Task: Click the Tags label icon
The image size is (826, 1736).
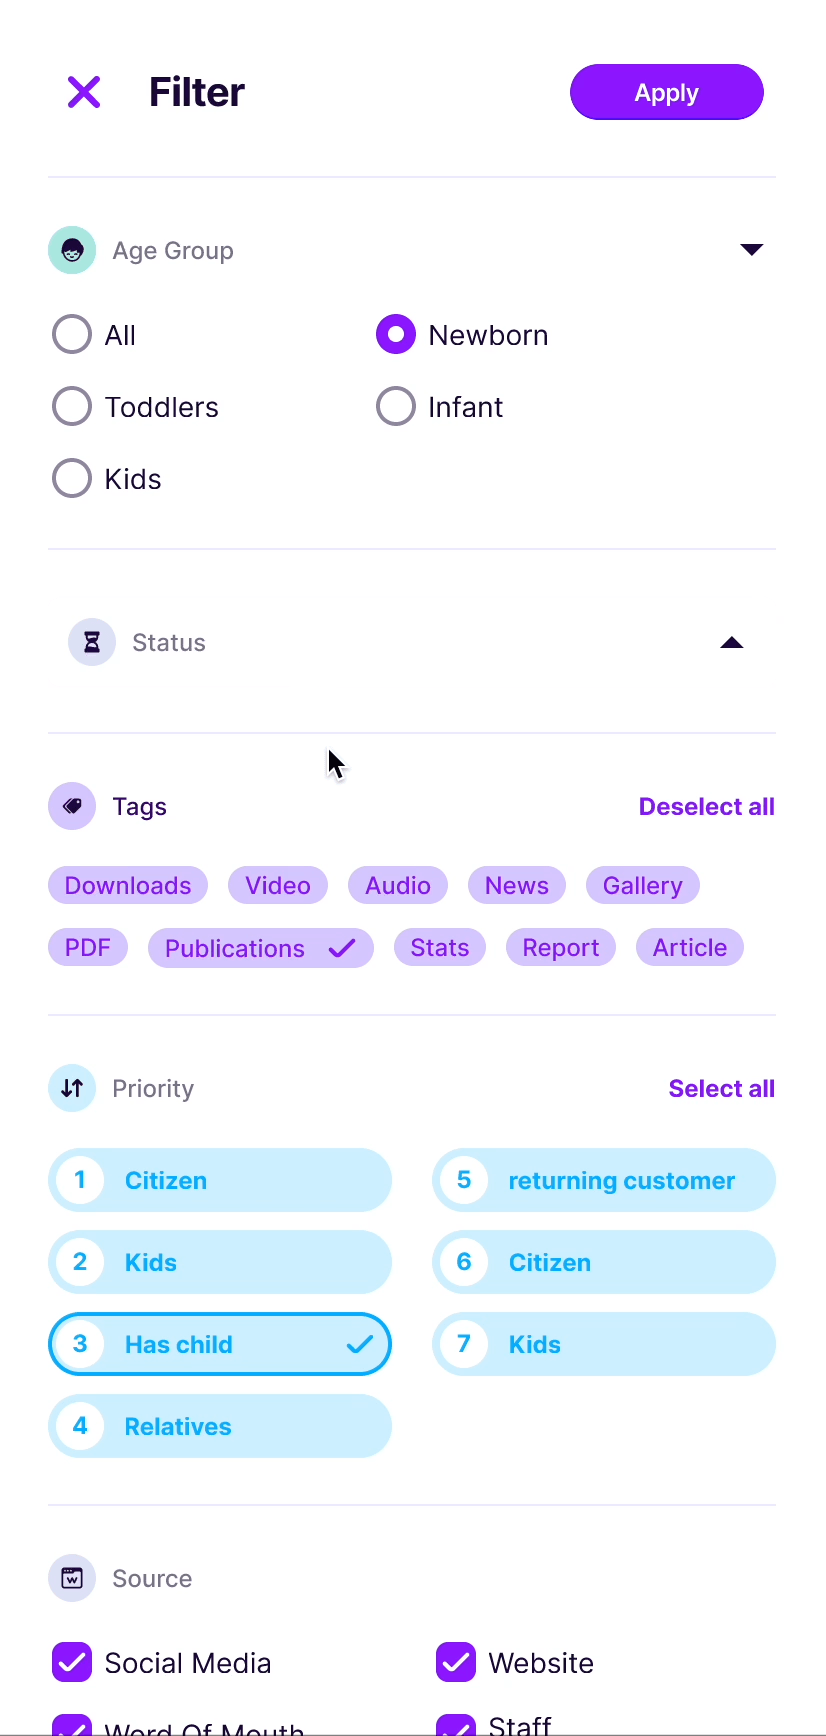Action: pos(72,806)
